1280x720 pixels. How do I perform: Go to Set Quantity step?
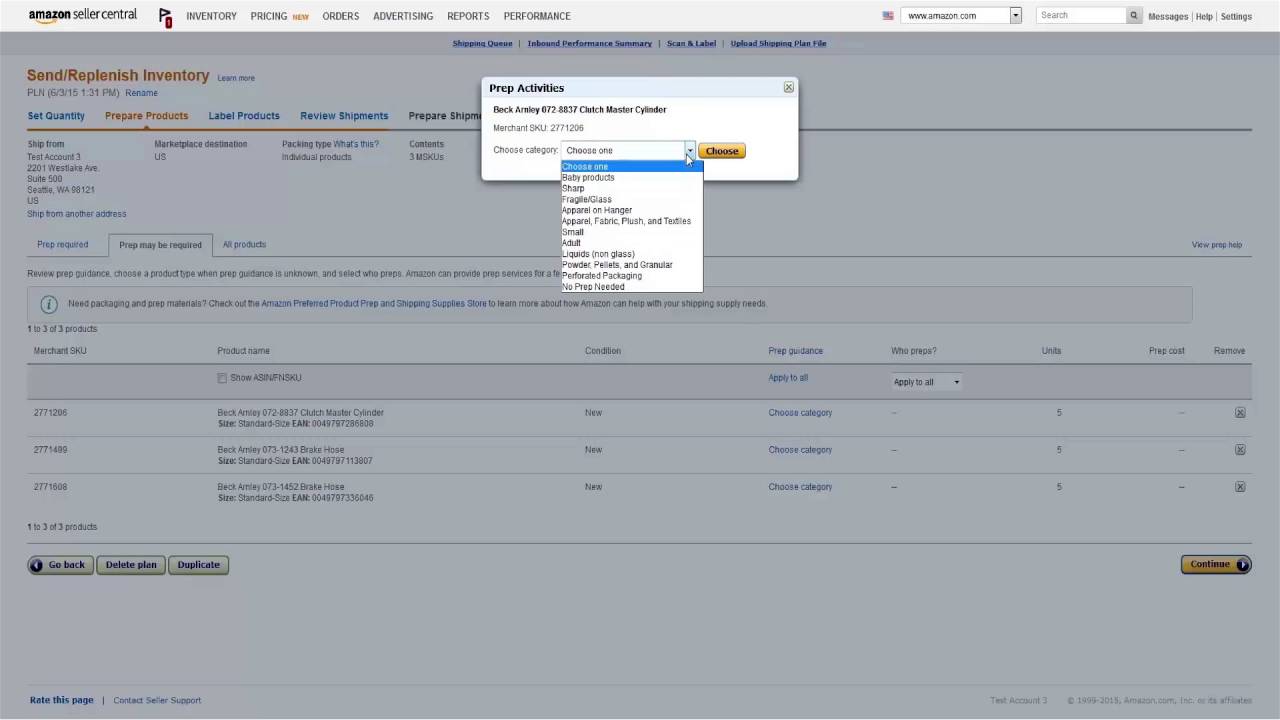click(56, 116)
